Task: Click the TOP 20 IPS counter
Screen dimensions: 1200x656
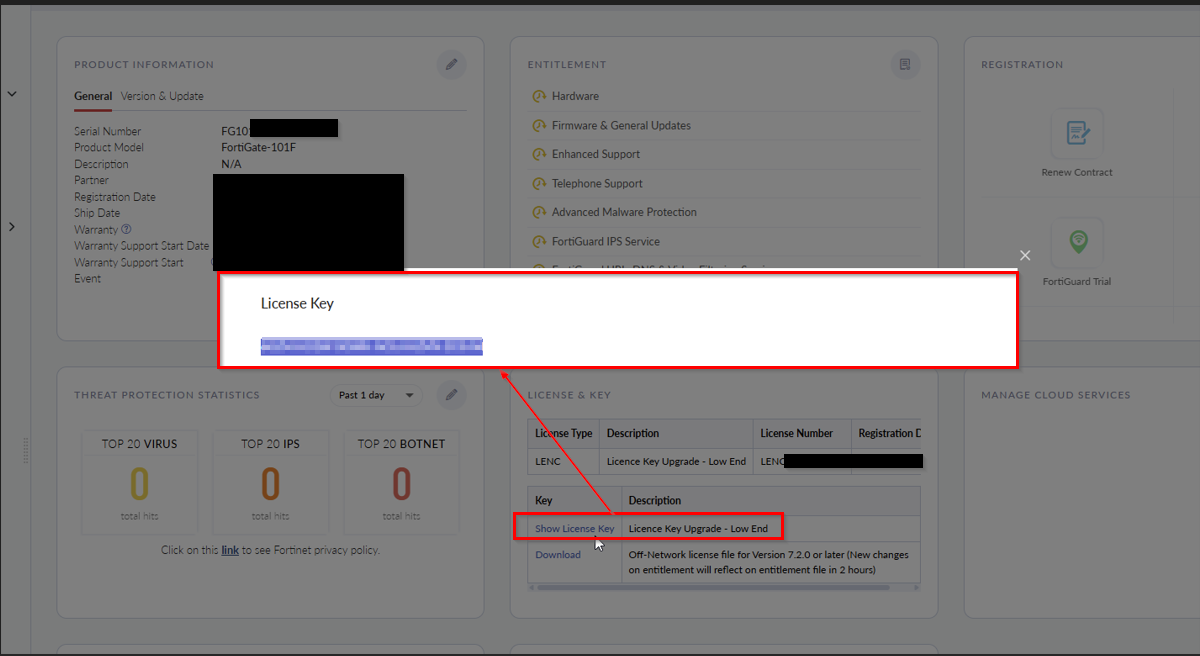Action: 270,482
